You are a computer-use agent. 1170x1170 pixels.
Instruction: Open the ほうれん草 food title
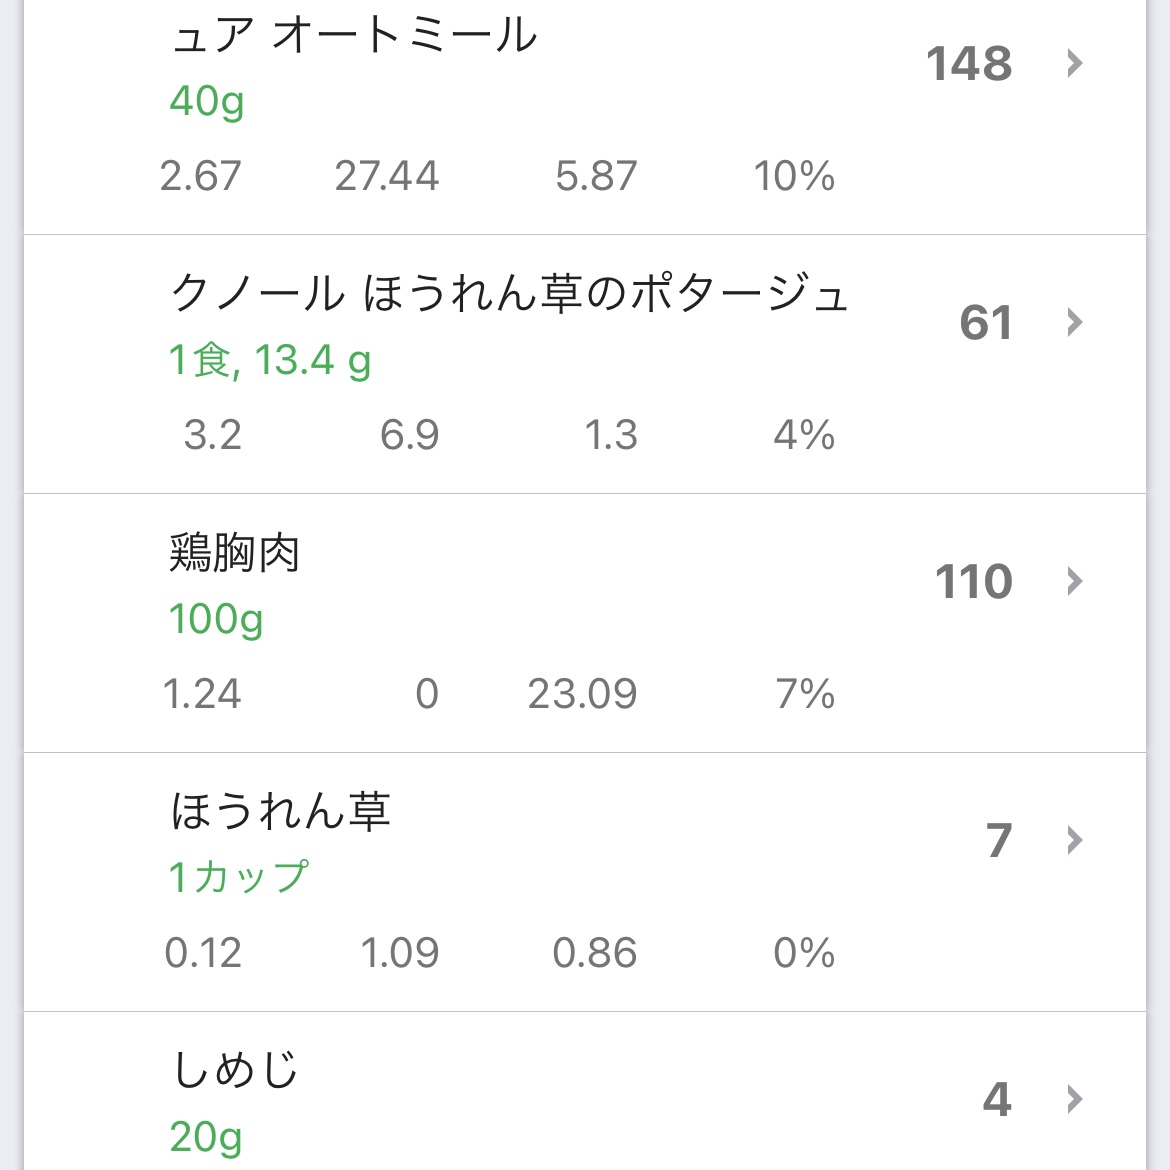[x=280, y=811]
